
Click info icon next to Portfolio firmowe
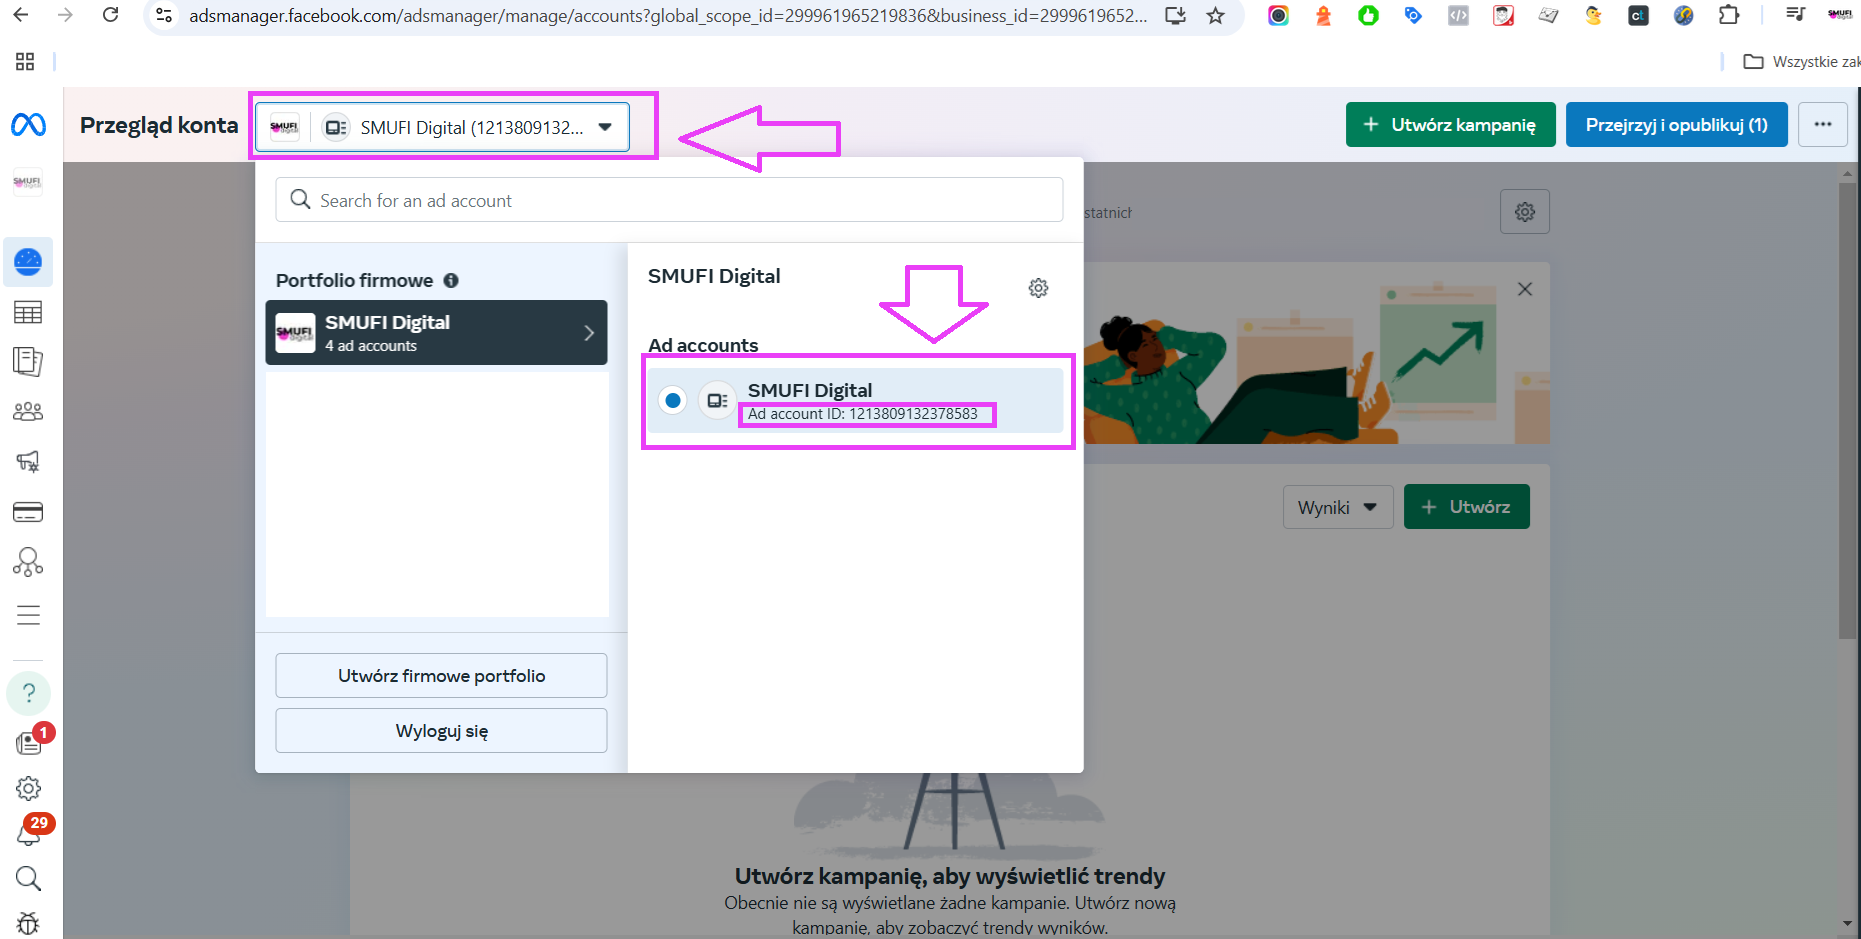pyautogui.click(x=451, y=281)
